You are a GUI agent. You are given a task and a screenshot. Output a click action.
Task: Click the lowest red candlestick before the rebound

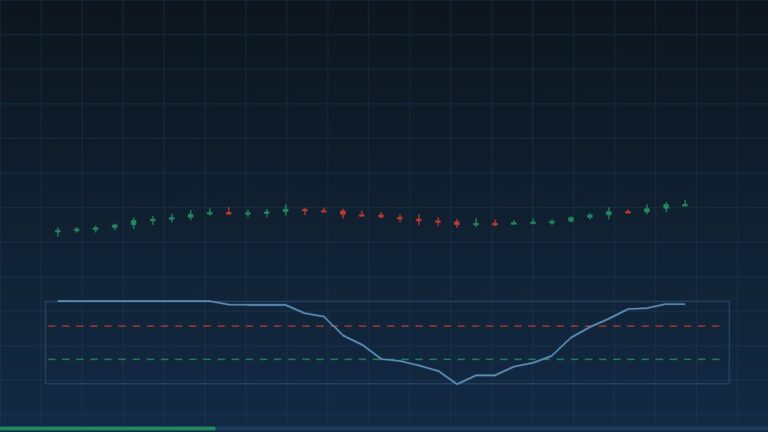pos(457,223)
